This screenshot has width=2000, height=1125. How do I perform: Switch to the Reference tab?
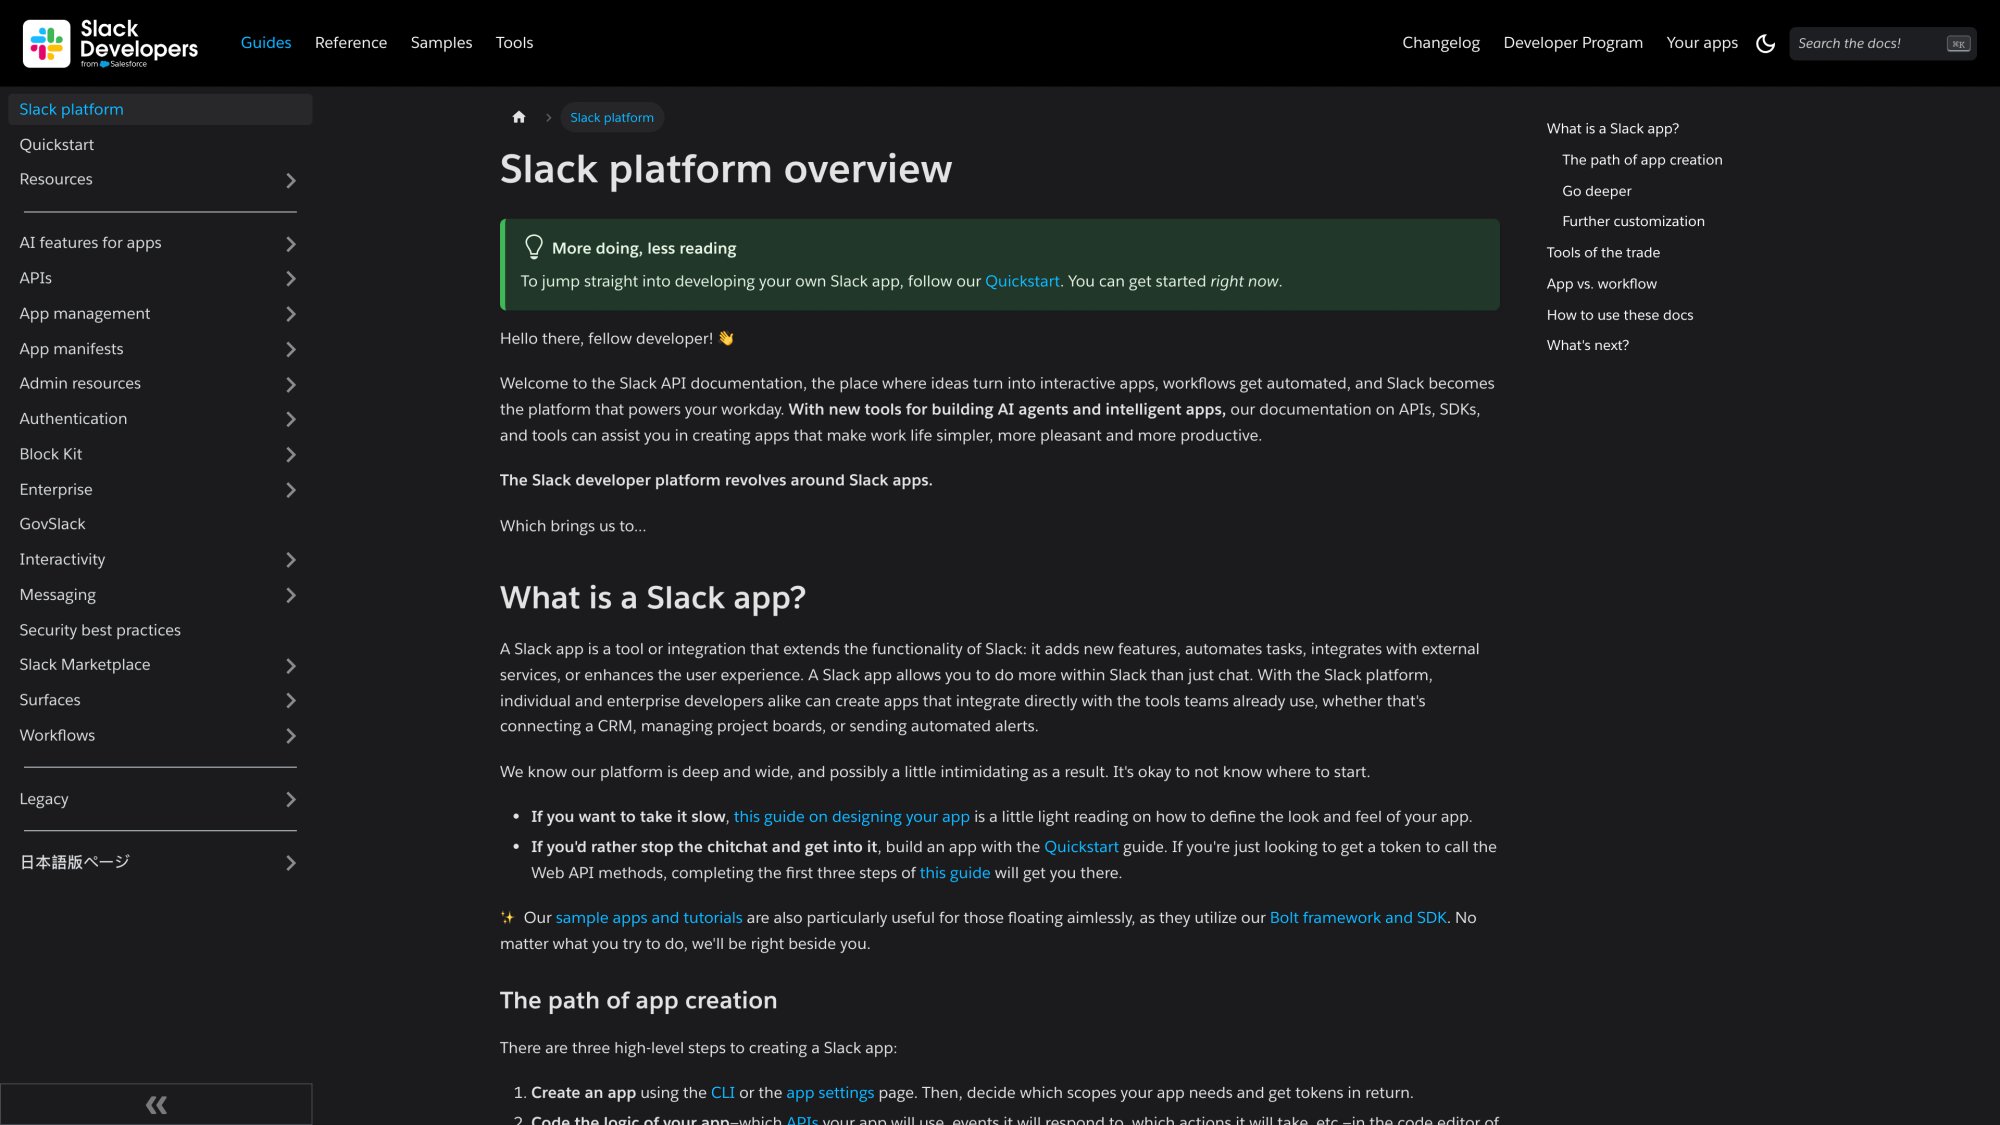pyautogui.click(x=351, y=42)
